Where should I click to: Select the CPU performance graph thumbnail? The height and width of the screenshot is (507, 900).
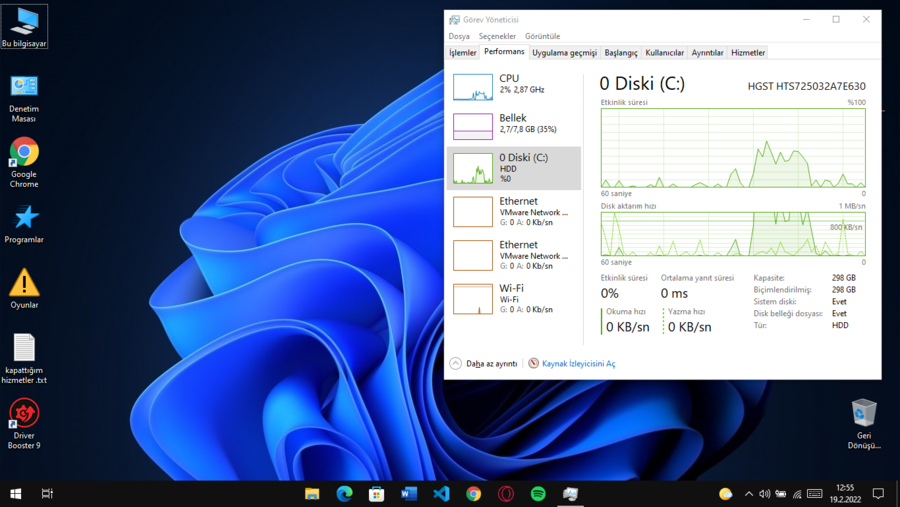[472, 87]
